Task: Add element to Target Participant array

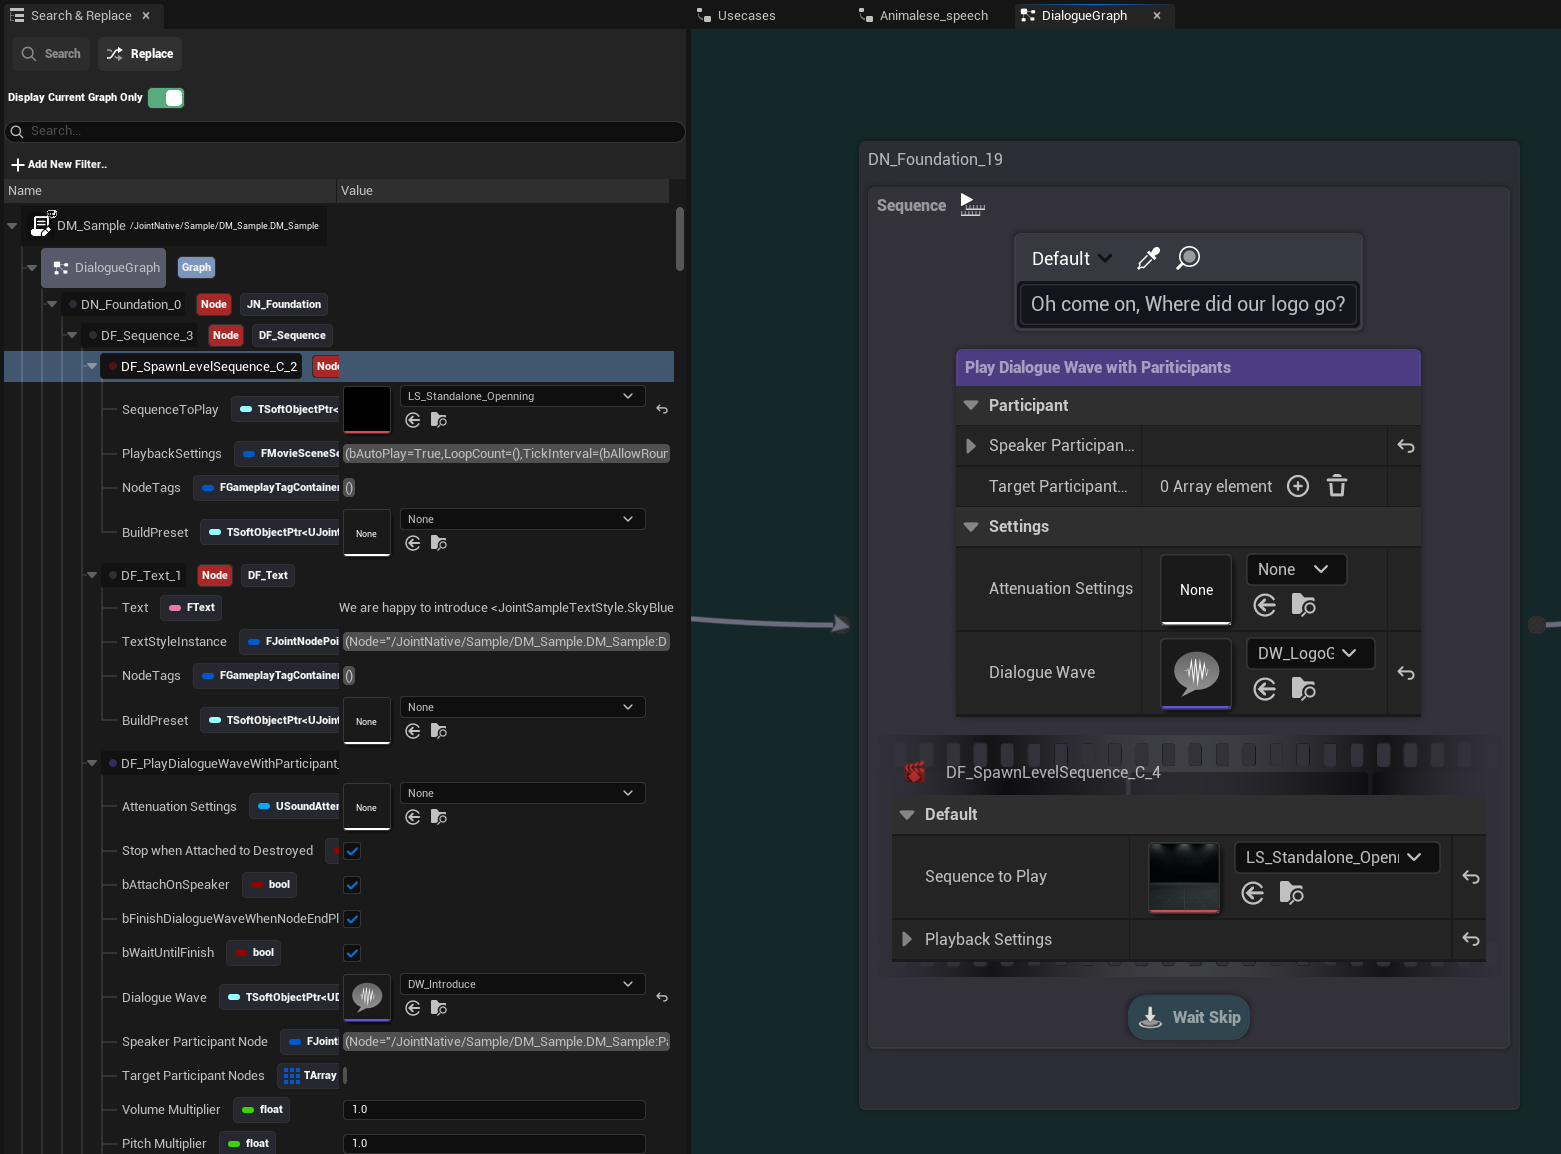Action: (x=1297, y=487)
